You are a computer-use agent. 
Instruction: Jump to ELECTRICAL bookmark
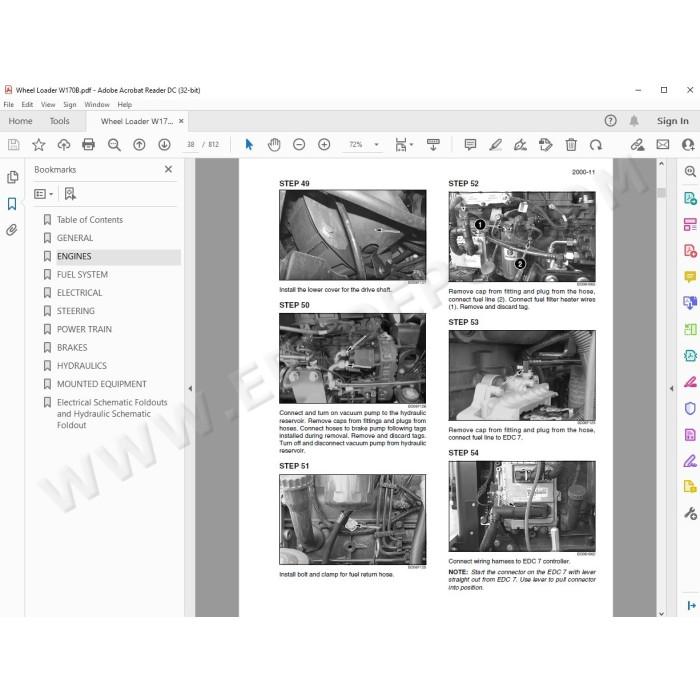(79, 293)
